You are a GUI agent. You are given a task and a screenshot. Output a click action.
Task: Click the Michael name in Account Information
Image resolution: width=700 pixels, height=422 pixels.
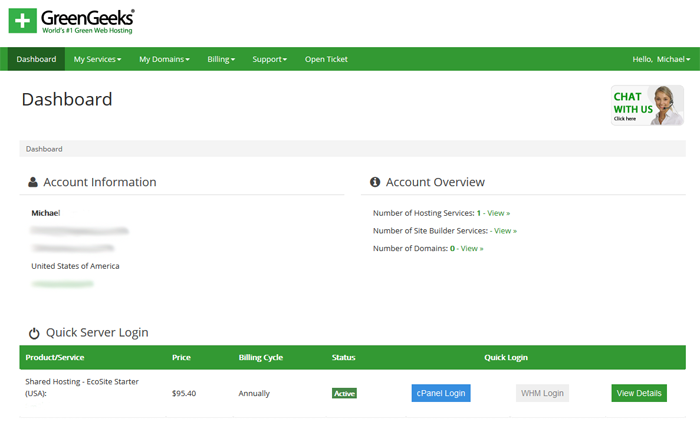[46, 213]
